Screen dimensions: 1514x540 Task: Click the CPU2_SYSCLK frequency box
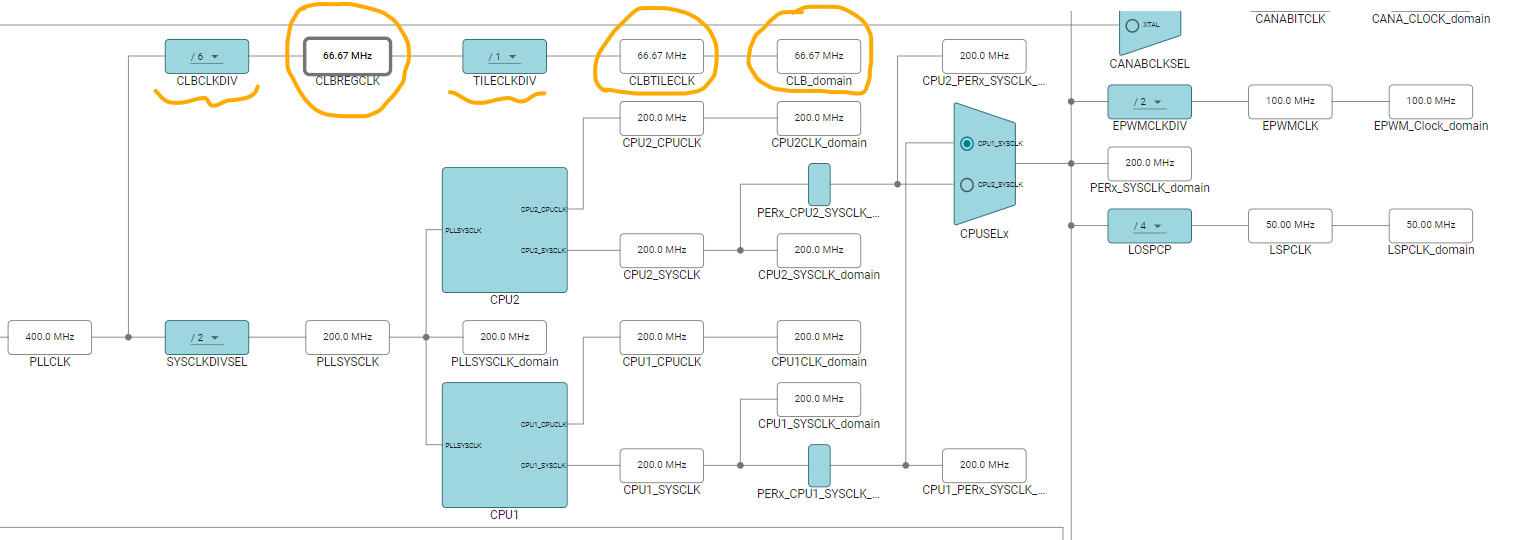pyautogui.click(x=662, y=250)
